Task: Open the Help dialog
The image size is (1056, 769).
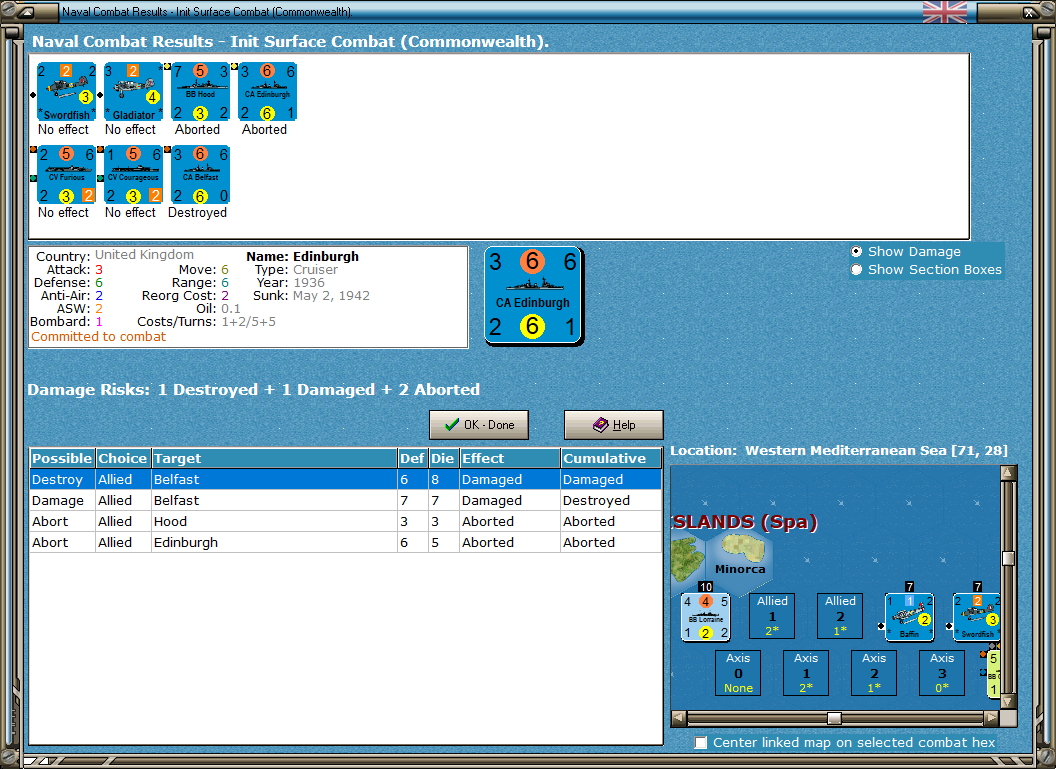Action: 613,424
